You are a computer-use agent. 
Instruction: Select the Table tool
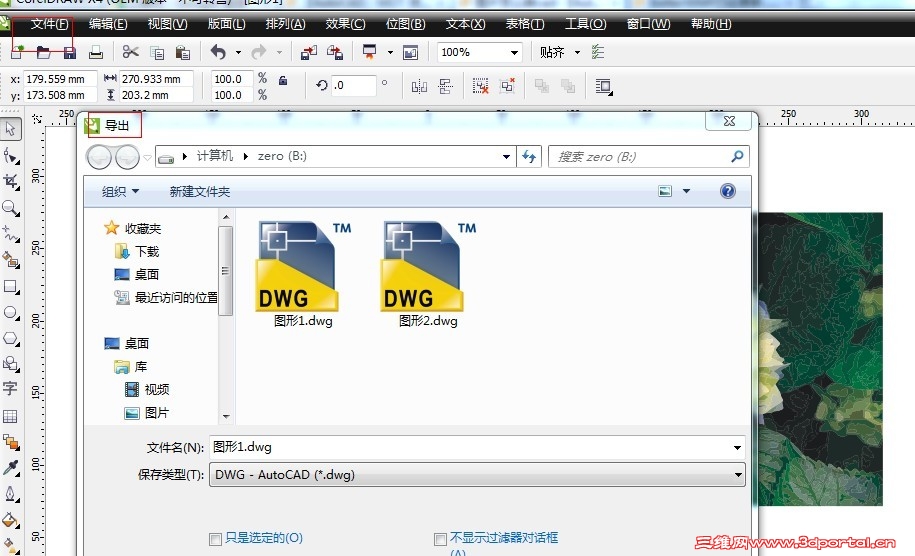point(10,417)
